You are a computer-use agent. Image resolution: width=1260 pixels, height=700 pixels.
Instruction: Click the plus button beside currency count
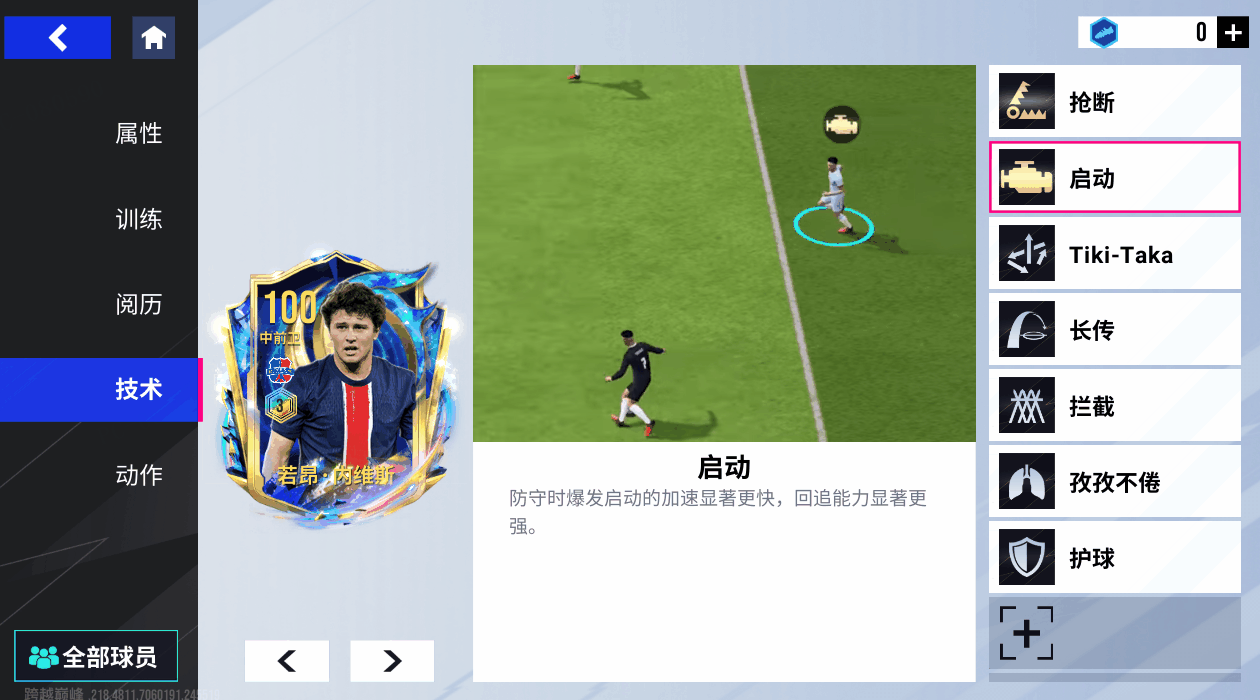point(1232,32)
